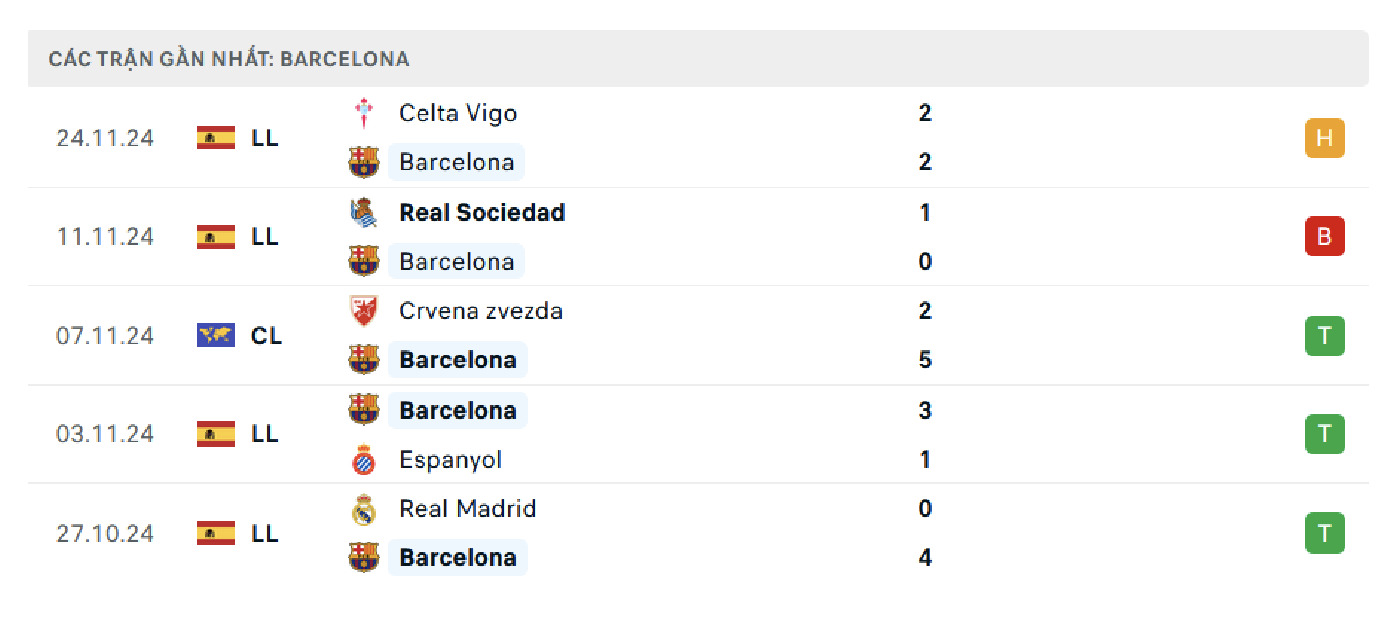Image resolution: width=1382 pixels, height=632 pixels.
Task: Click the Espanyol club badge
Action: (x=363, y=459)
